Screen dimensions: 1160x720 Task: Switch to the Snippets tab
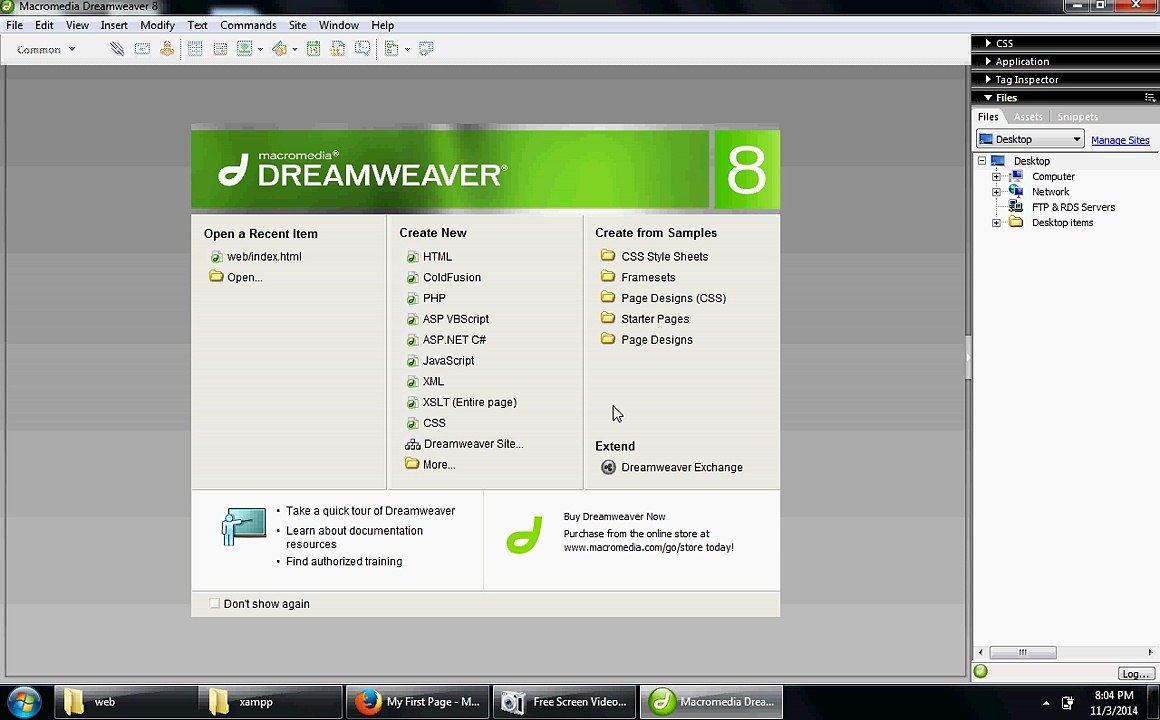coord(1077,117)
